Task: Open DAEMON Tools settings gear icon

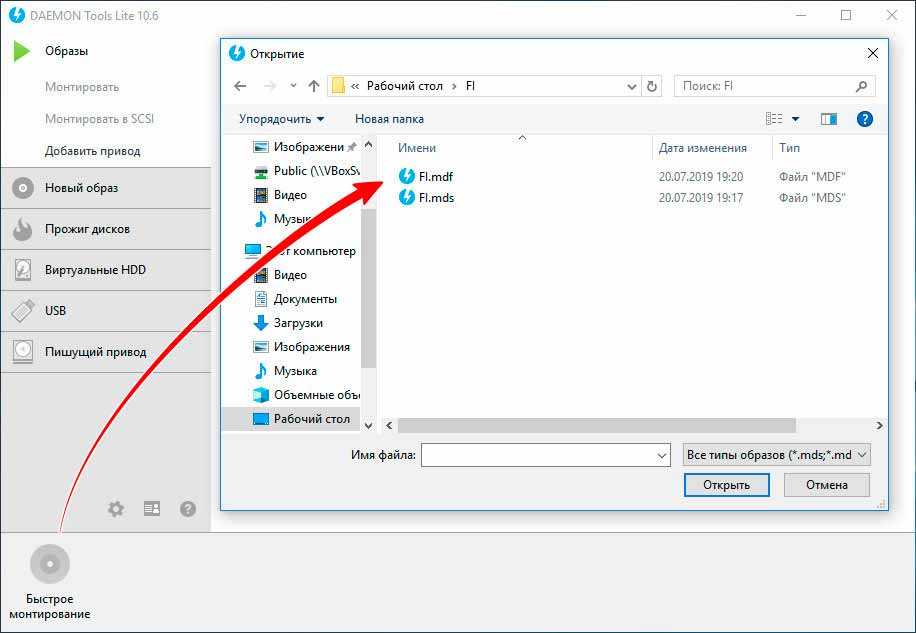Action: 116,509
